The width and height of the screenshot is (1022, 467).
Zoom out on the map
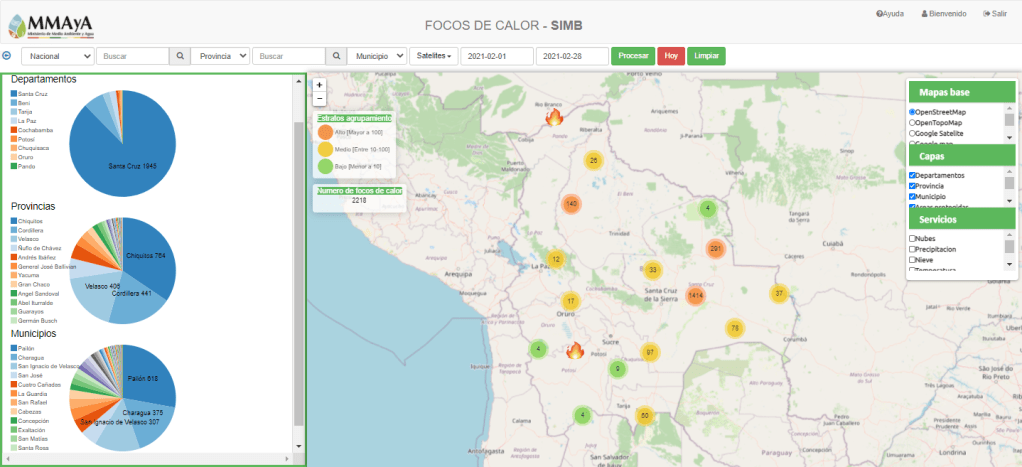click(x=319, y=99)
